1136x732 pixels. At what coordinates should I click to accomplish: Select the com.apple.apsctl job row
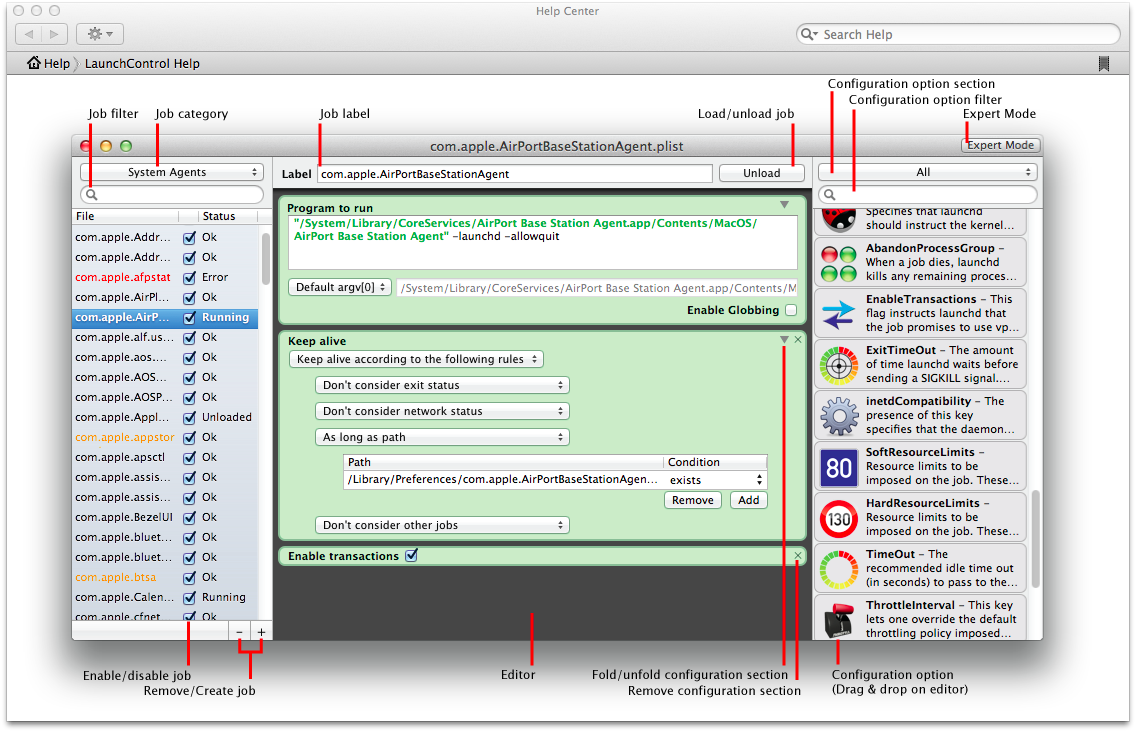[x=165, y=457]
